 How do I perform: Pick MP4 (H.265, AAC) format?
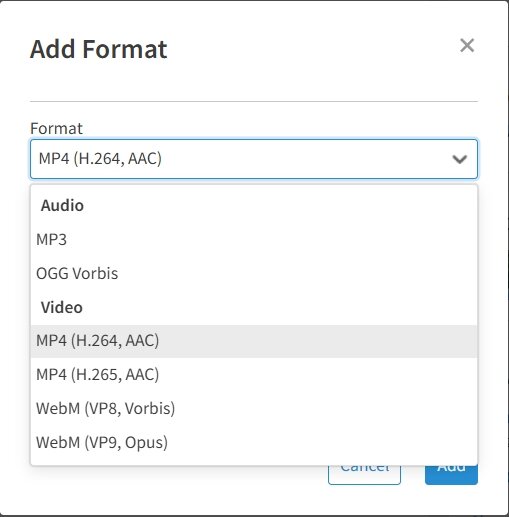[254, 375]
